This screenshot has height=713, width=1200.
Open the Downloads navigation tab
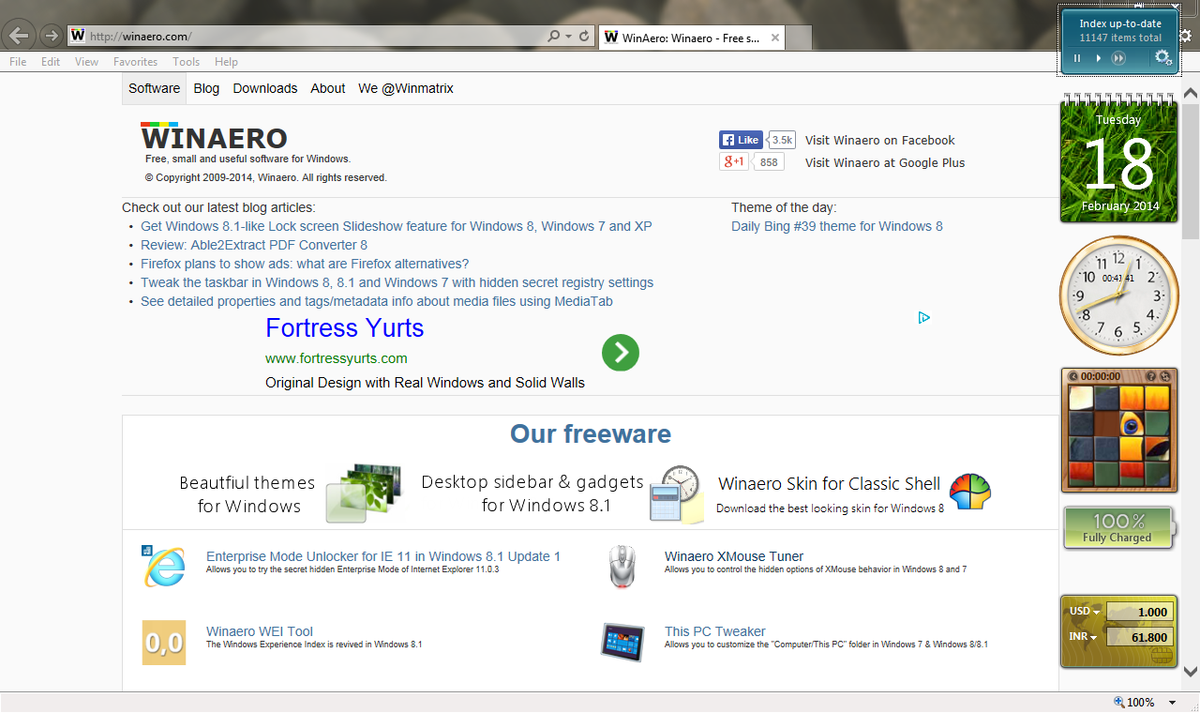(265, 88)
